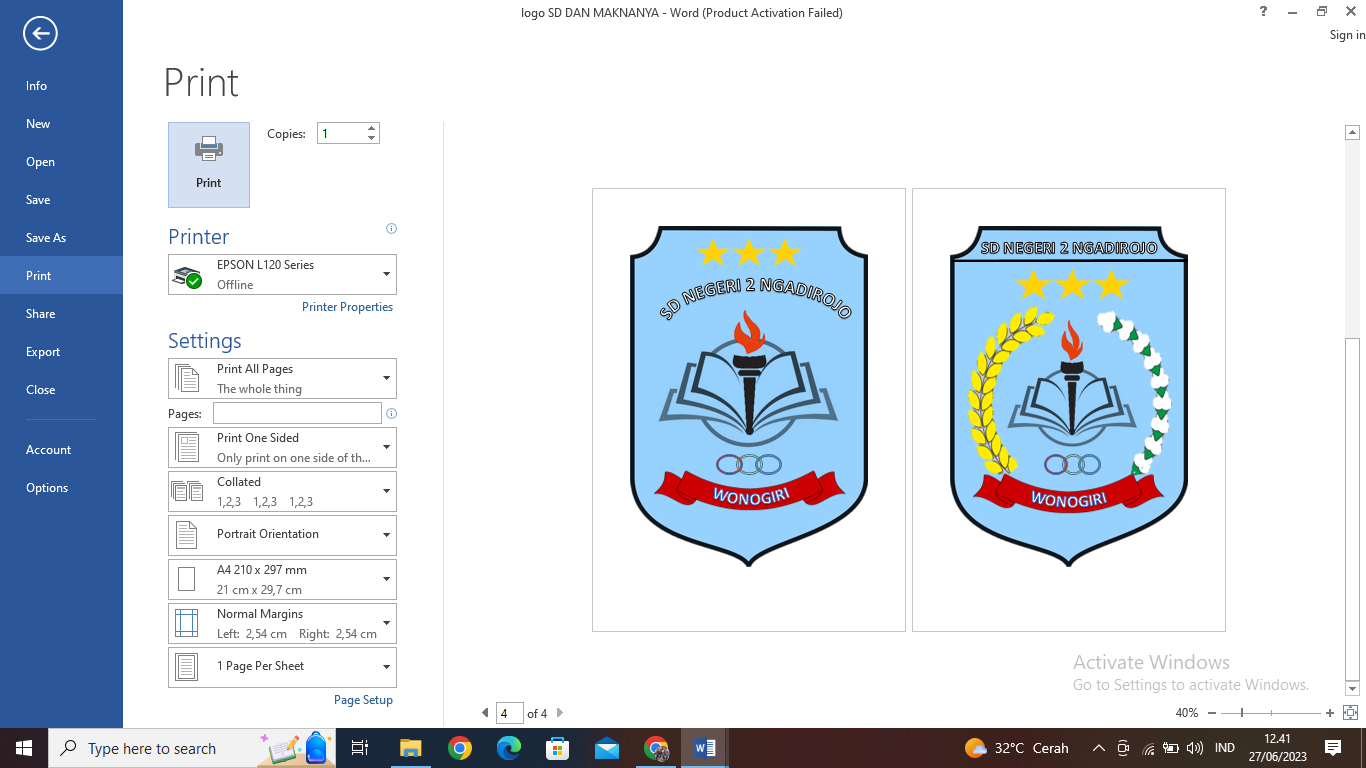The image size is (1366, 768).
Task: Select Account in the Backstage menu
Action: [x=61, y=450]
